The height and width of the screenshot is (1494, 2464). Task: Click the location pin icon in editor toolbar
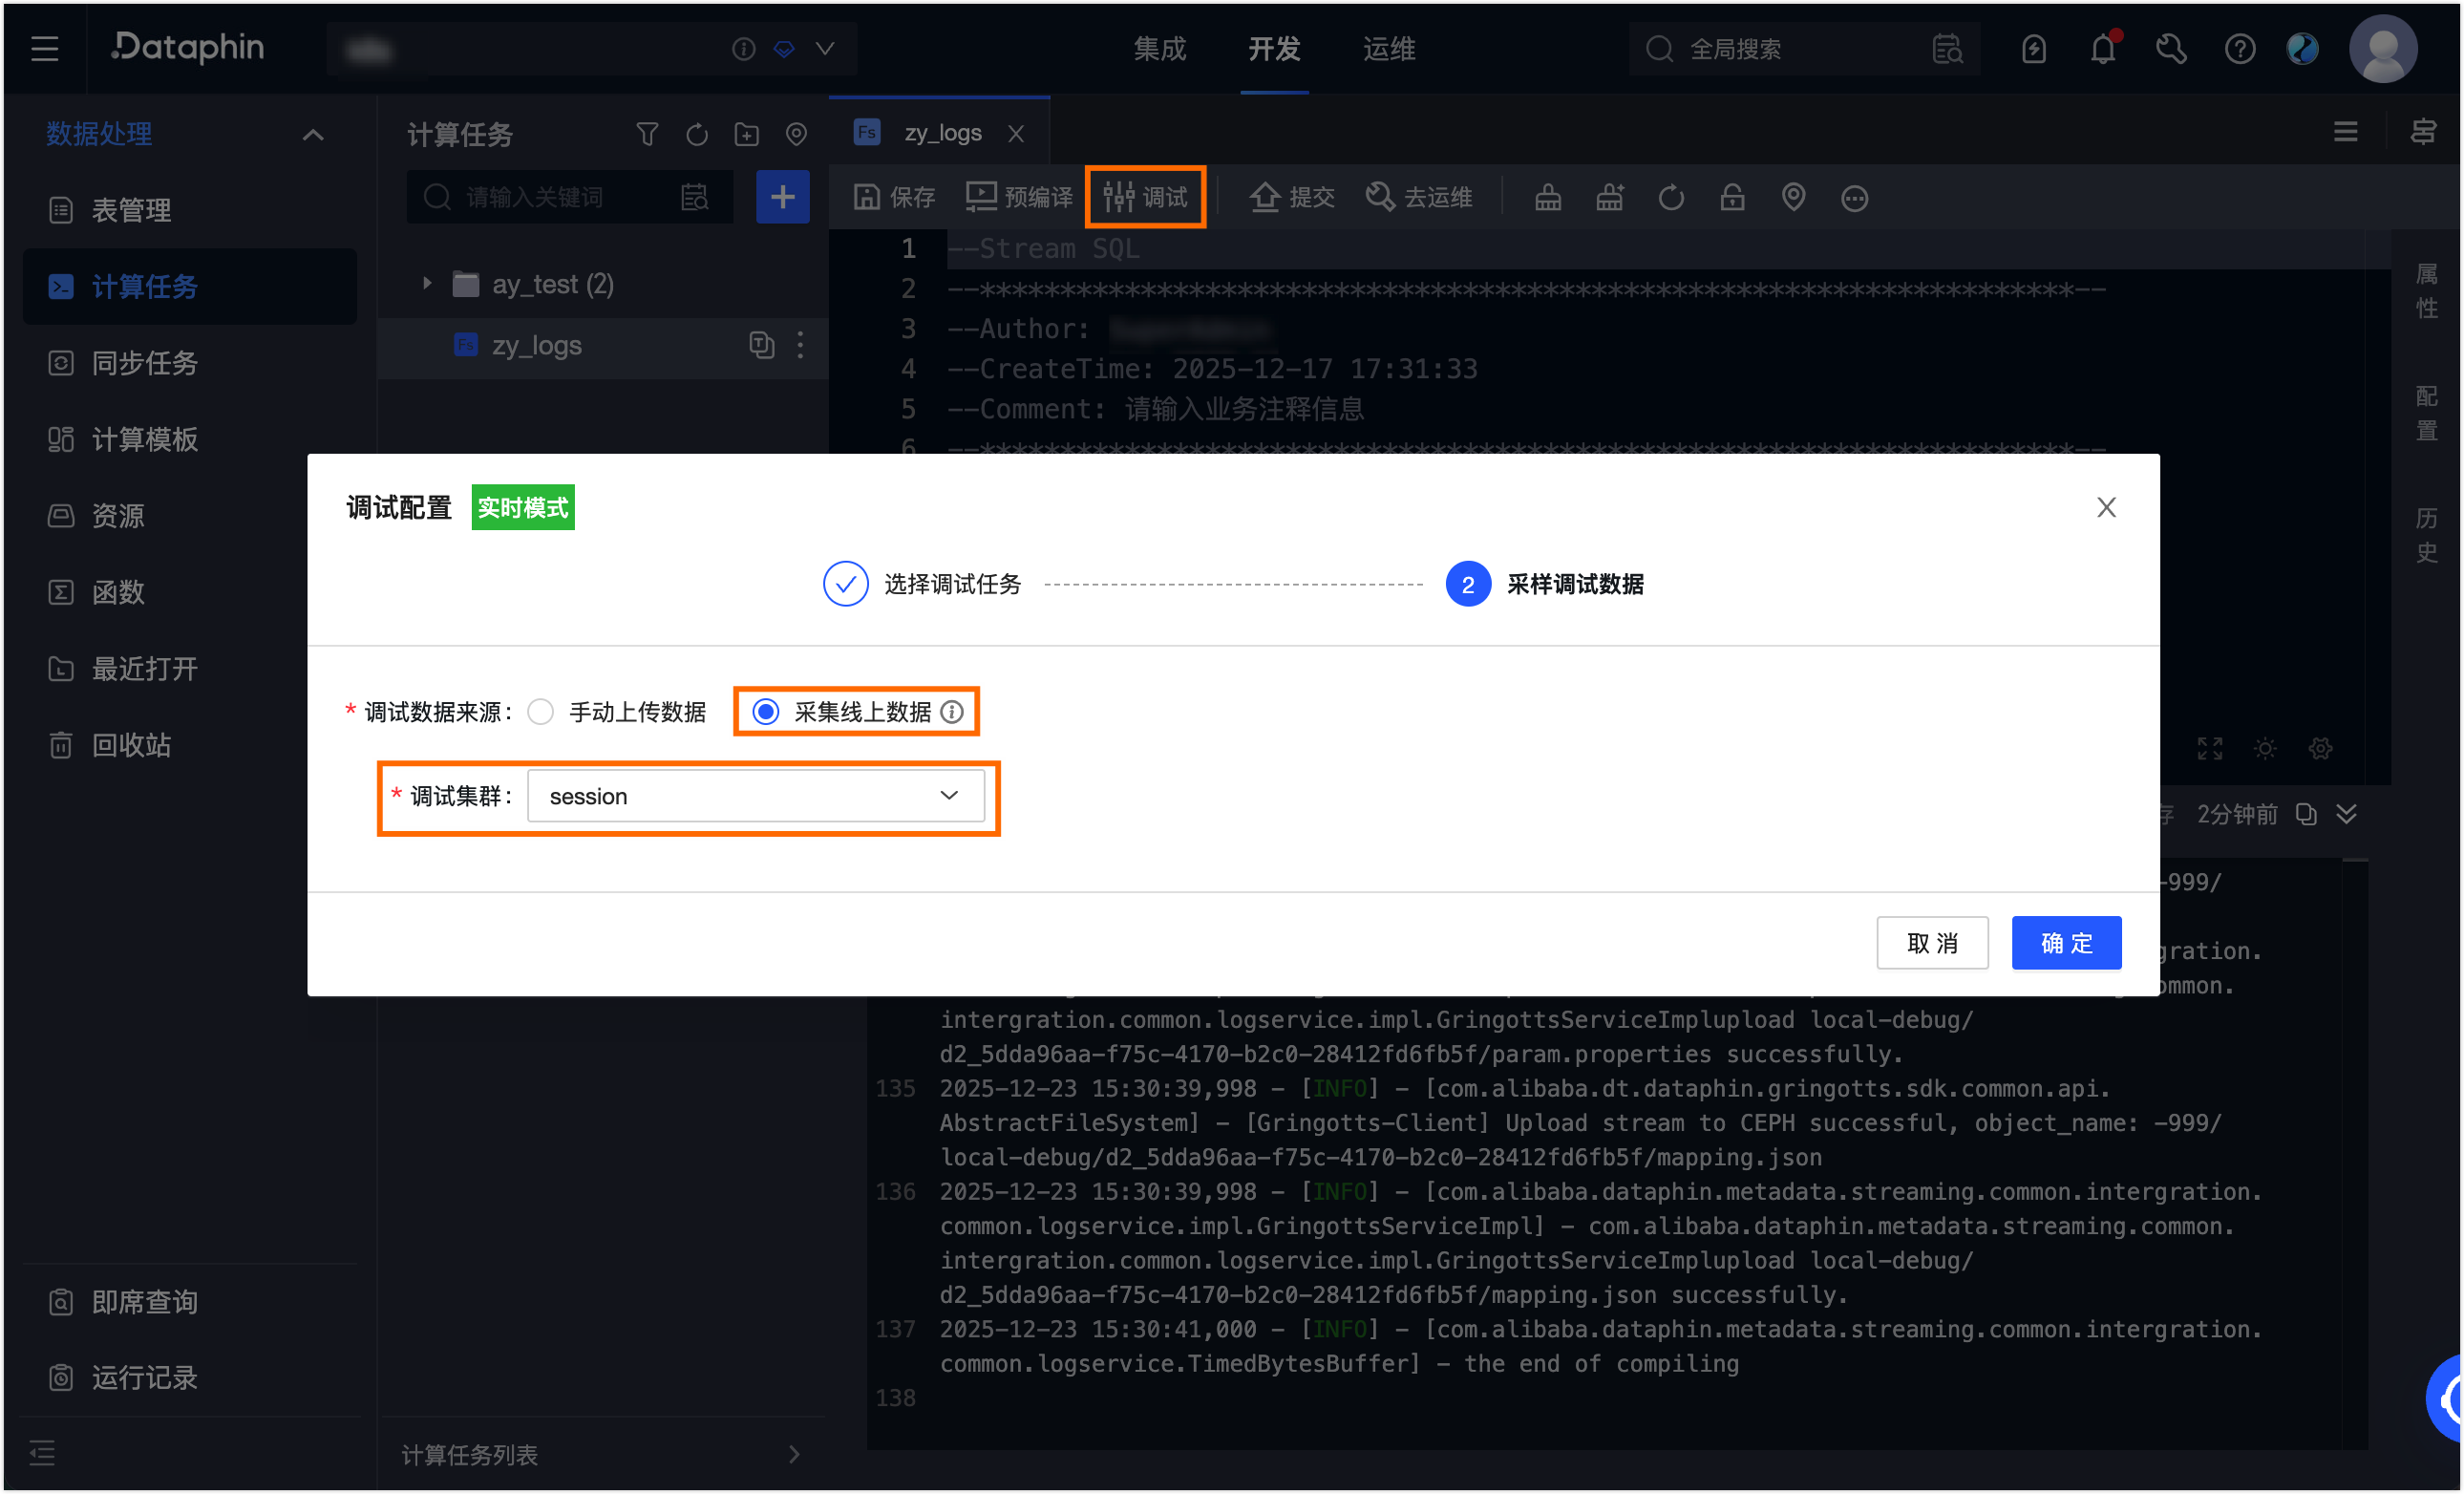pos(1793,197)
